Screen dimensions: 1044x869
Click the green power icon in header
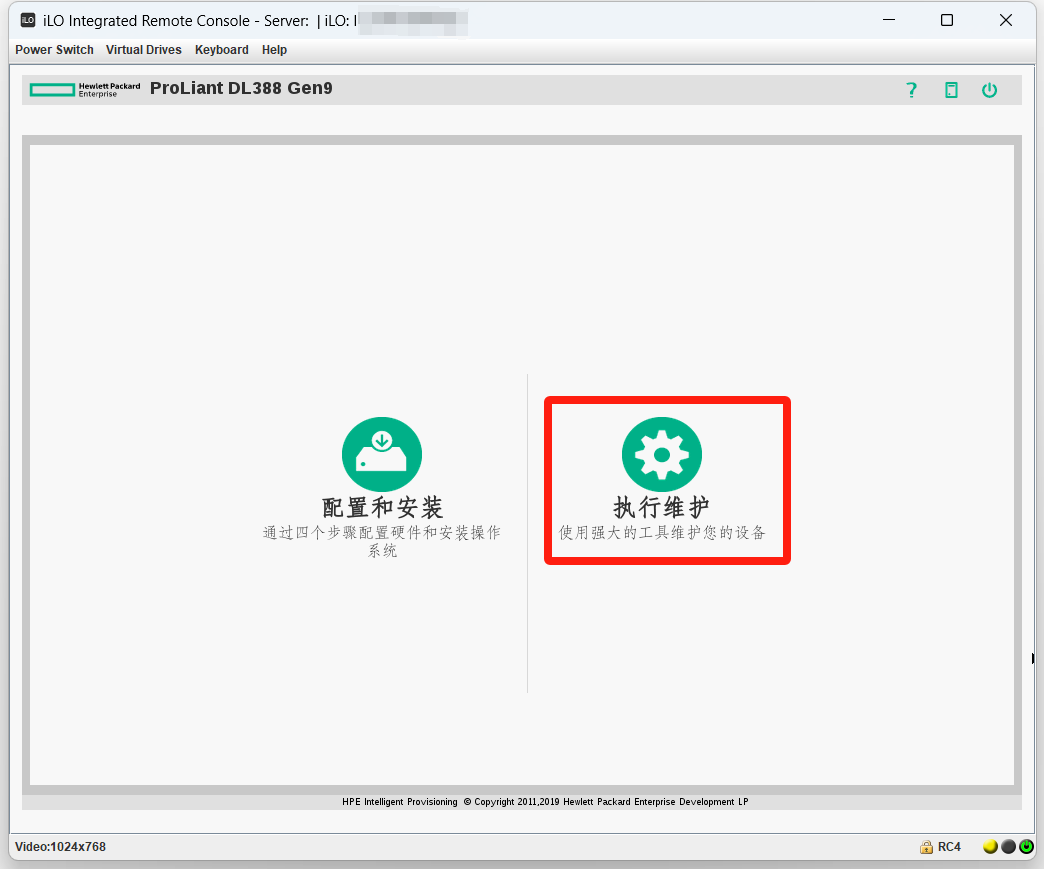tap(989, 90)
